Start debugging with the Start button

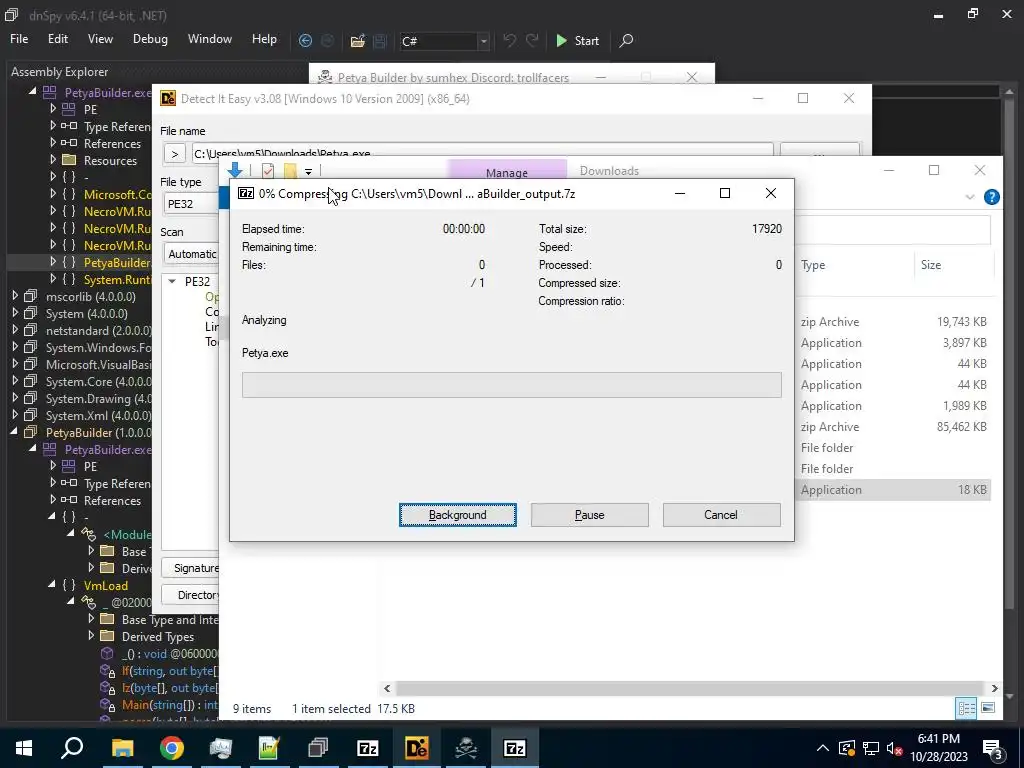tap(577, 40)
